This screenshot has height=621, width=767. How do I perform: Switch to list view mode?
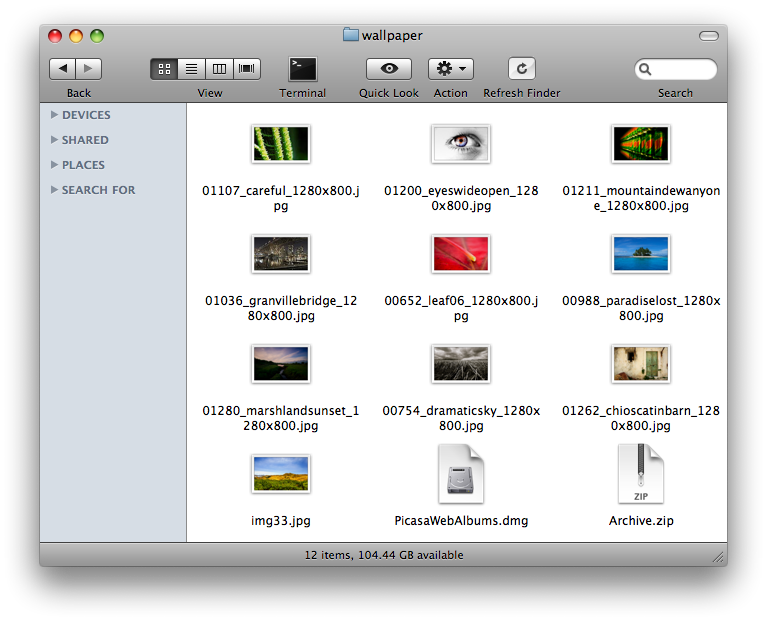[192, 69]
